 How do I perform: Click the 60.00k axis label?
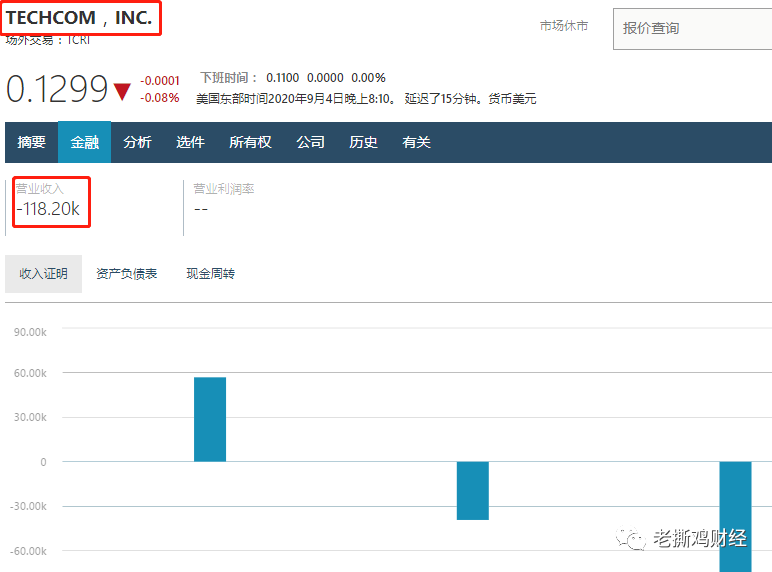pyautogui.click(x=30, y=373)
